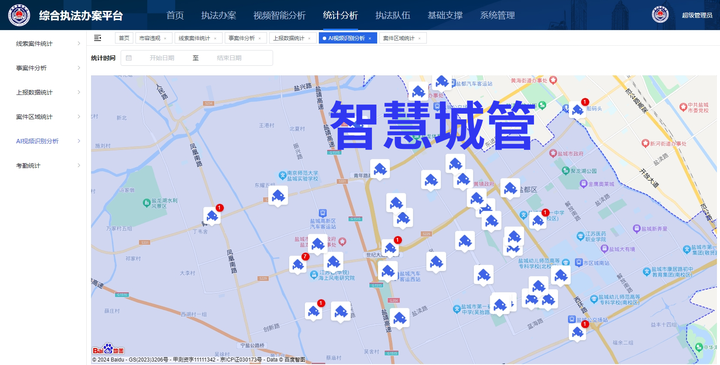Expand the 线索案件统计 sidebar chevron
Viewport: 720px width, 365px height.
79,44
